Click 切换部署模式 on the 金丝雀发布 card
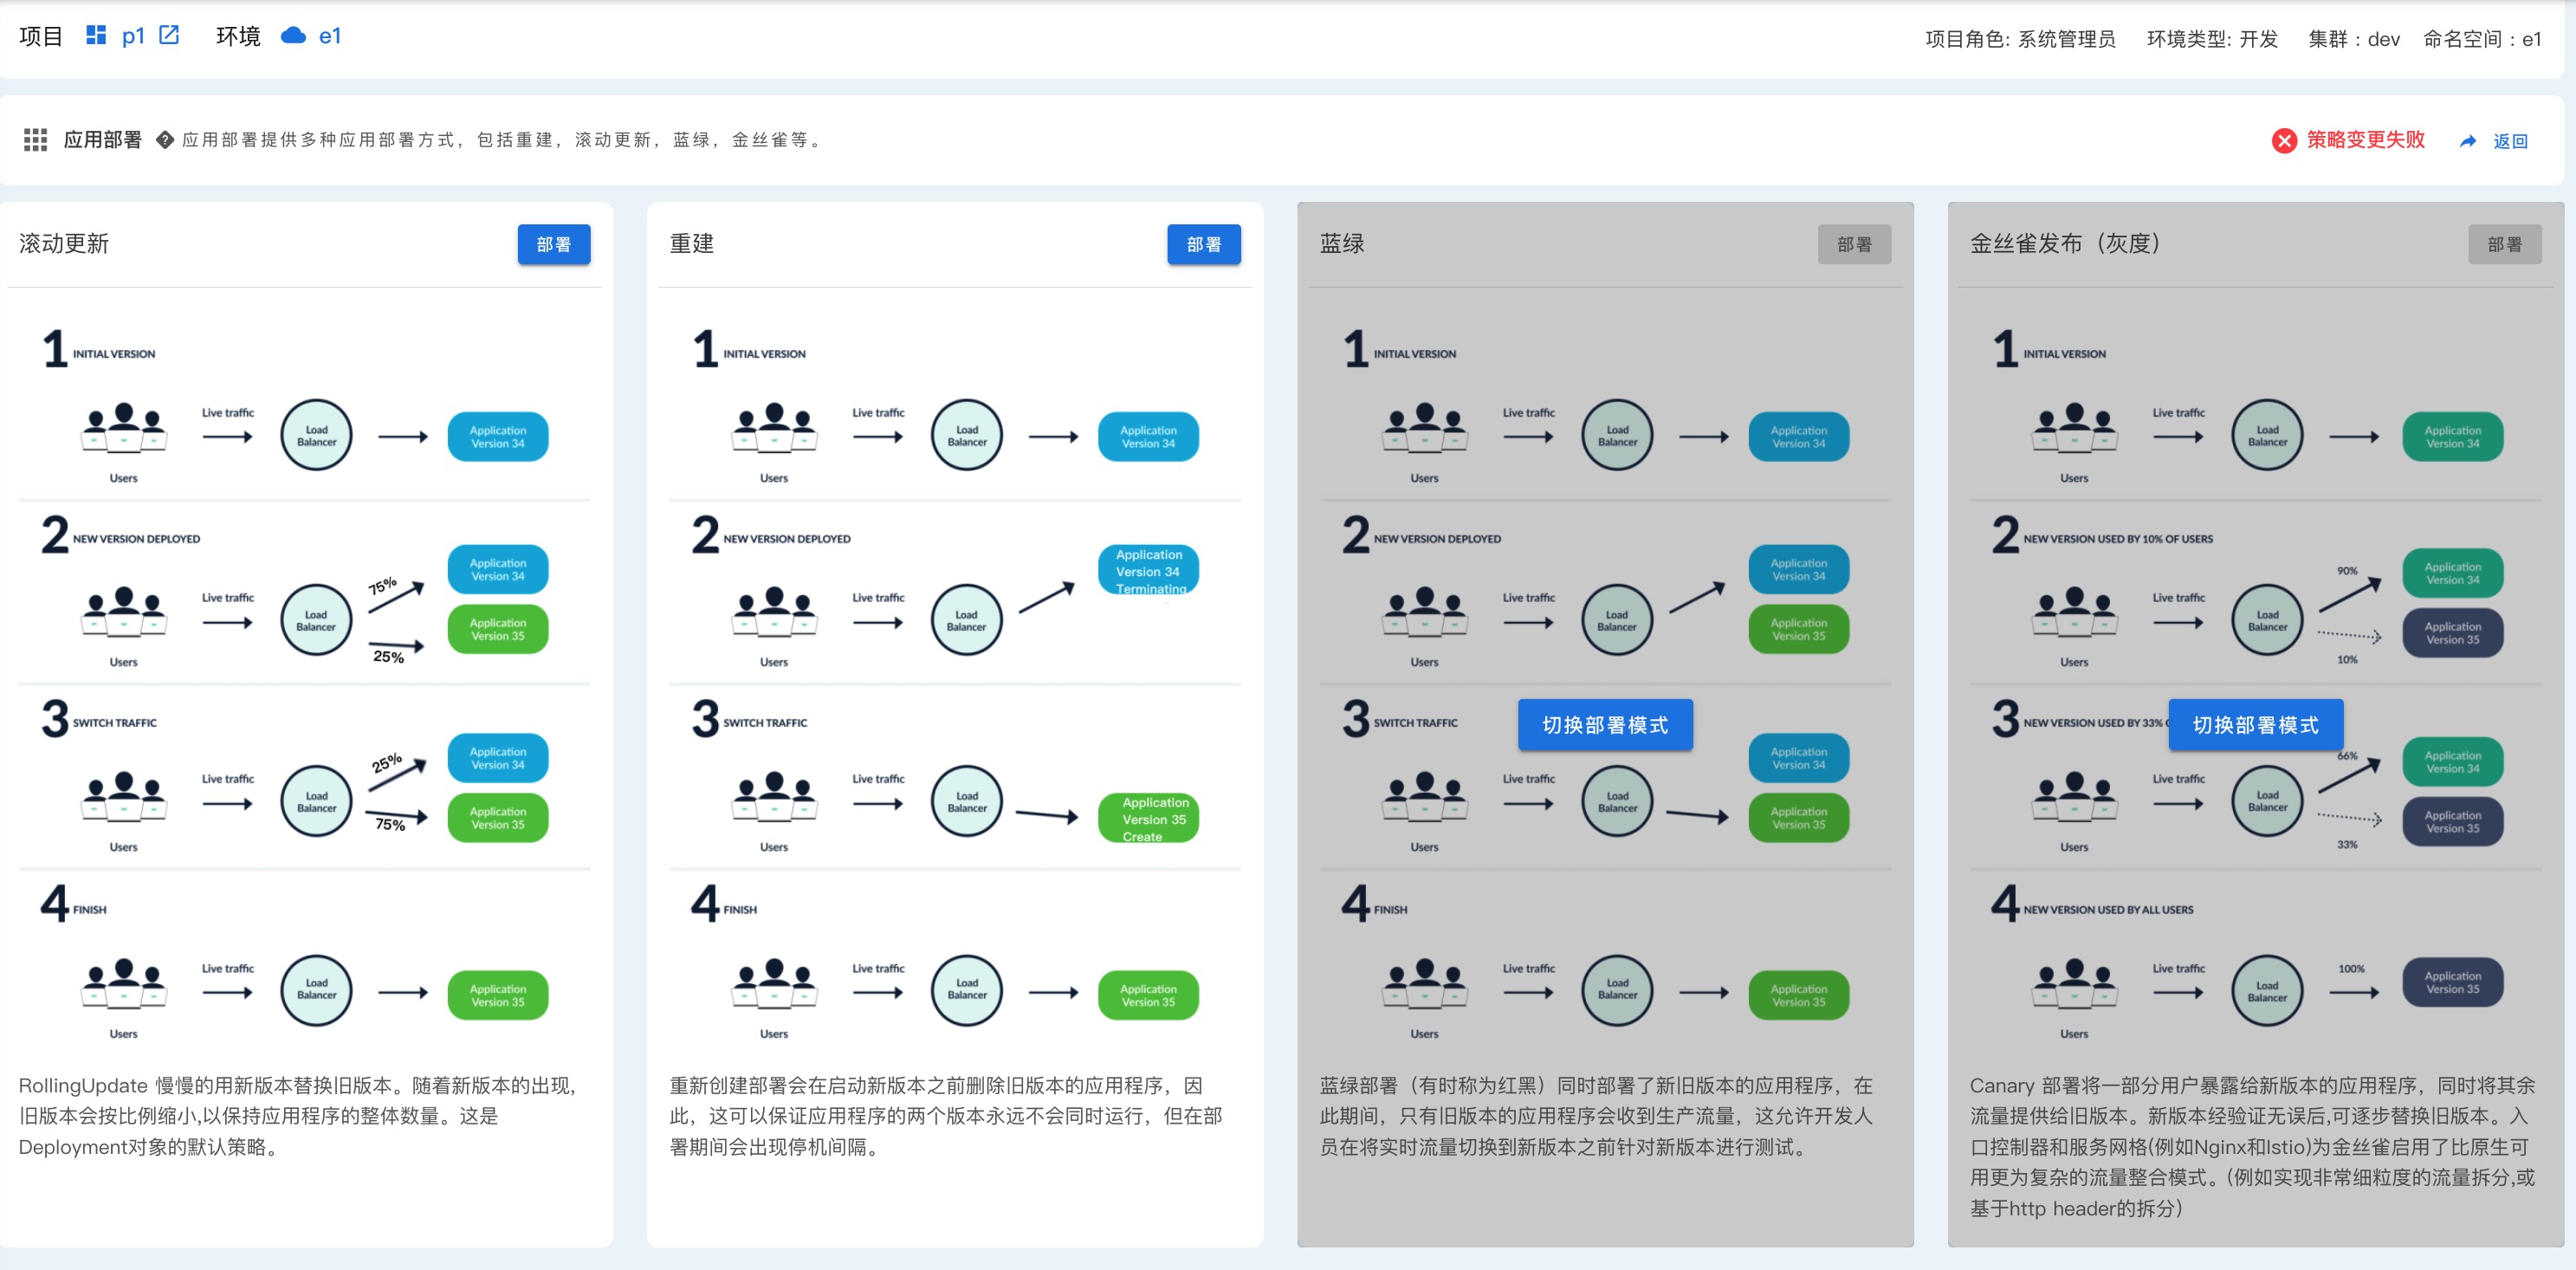This screenshot has width=2576, height=1270. (x=2255, y=725)
